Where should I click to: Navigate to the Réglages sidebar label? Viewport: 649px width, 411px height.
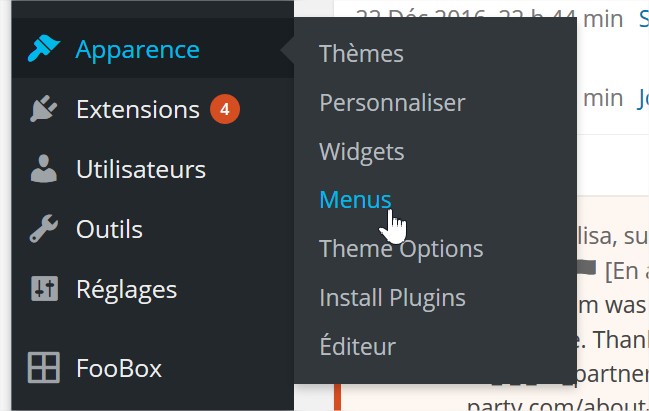126,289
